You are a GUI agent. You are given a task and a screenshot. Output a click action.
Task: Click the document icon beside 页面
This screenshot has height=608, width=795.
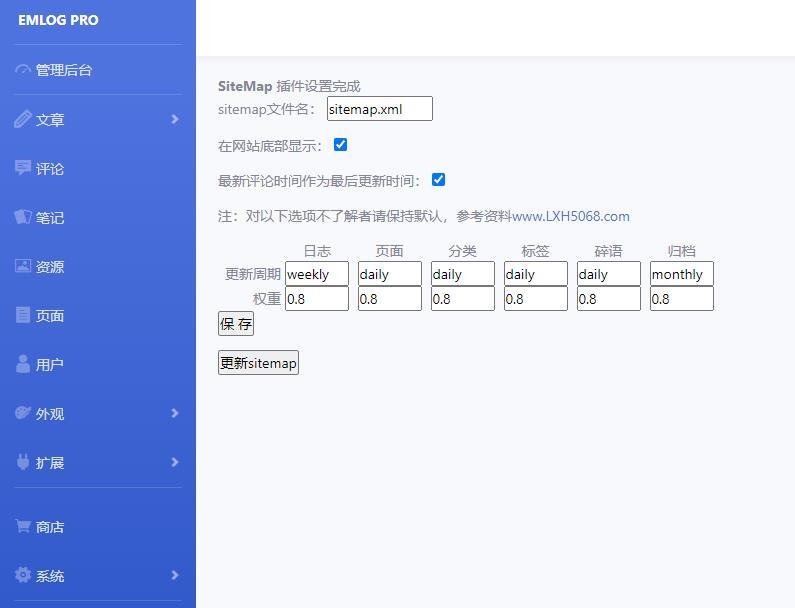(x=23, y=315)
